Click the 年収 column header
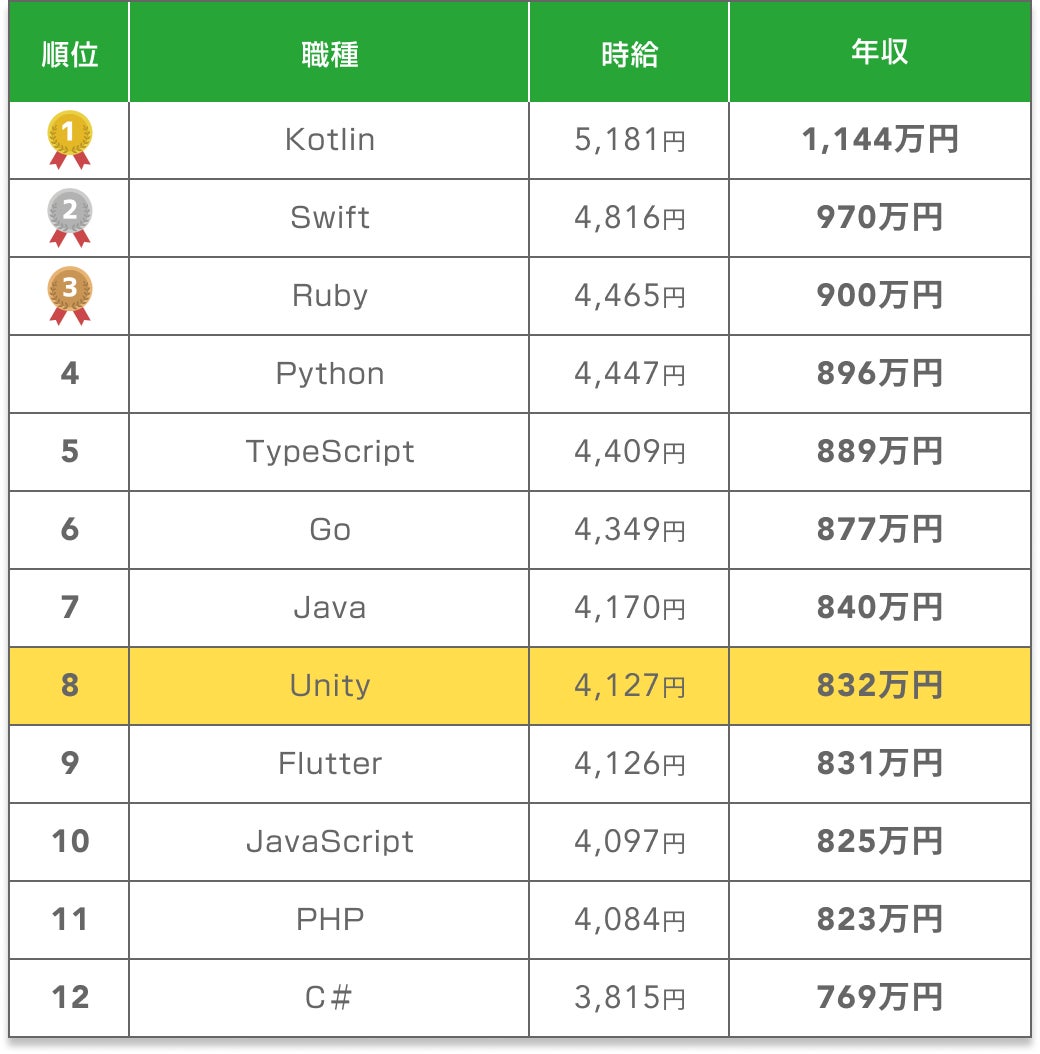Image resolution: width=1040 pixels, height=1054 pixels. point(879,53)
